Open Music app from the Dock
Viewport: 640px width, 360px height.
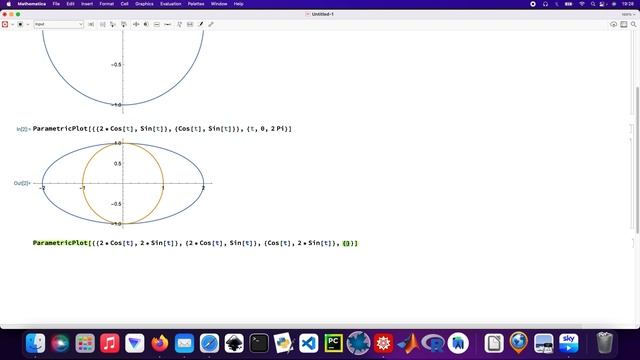[110, 343]
